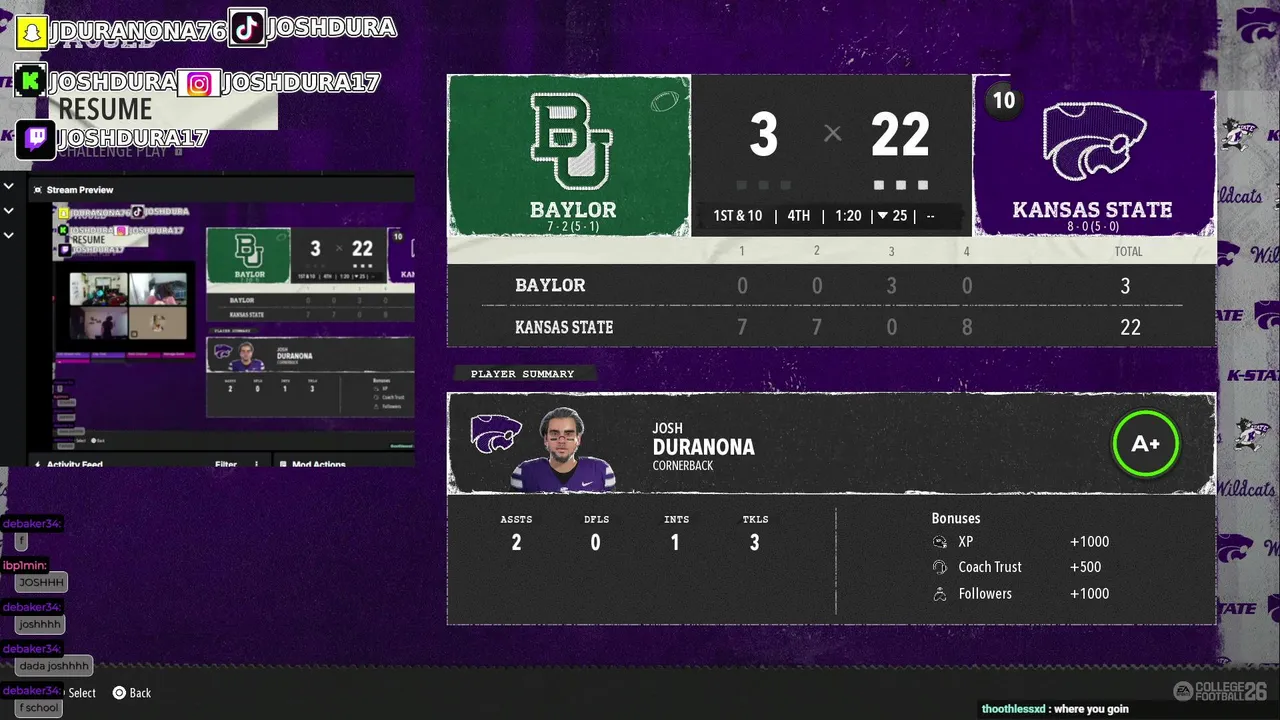Click the A+ grade circle

[1145, 443]
